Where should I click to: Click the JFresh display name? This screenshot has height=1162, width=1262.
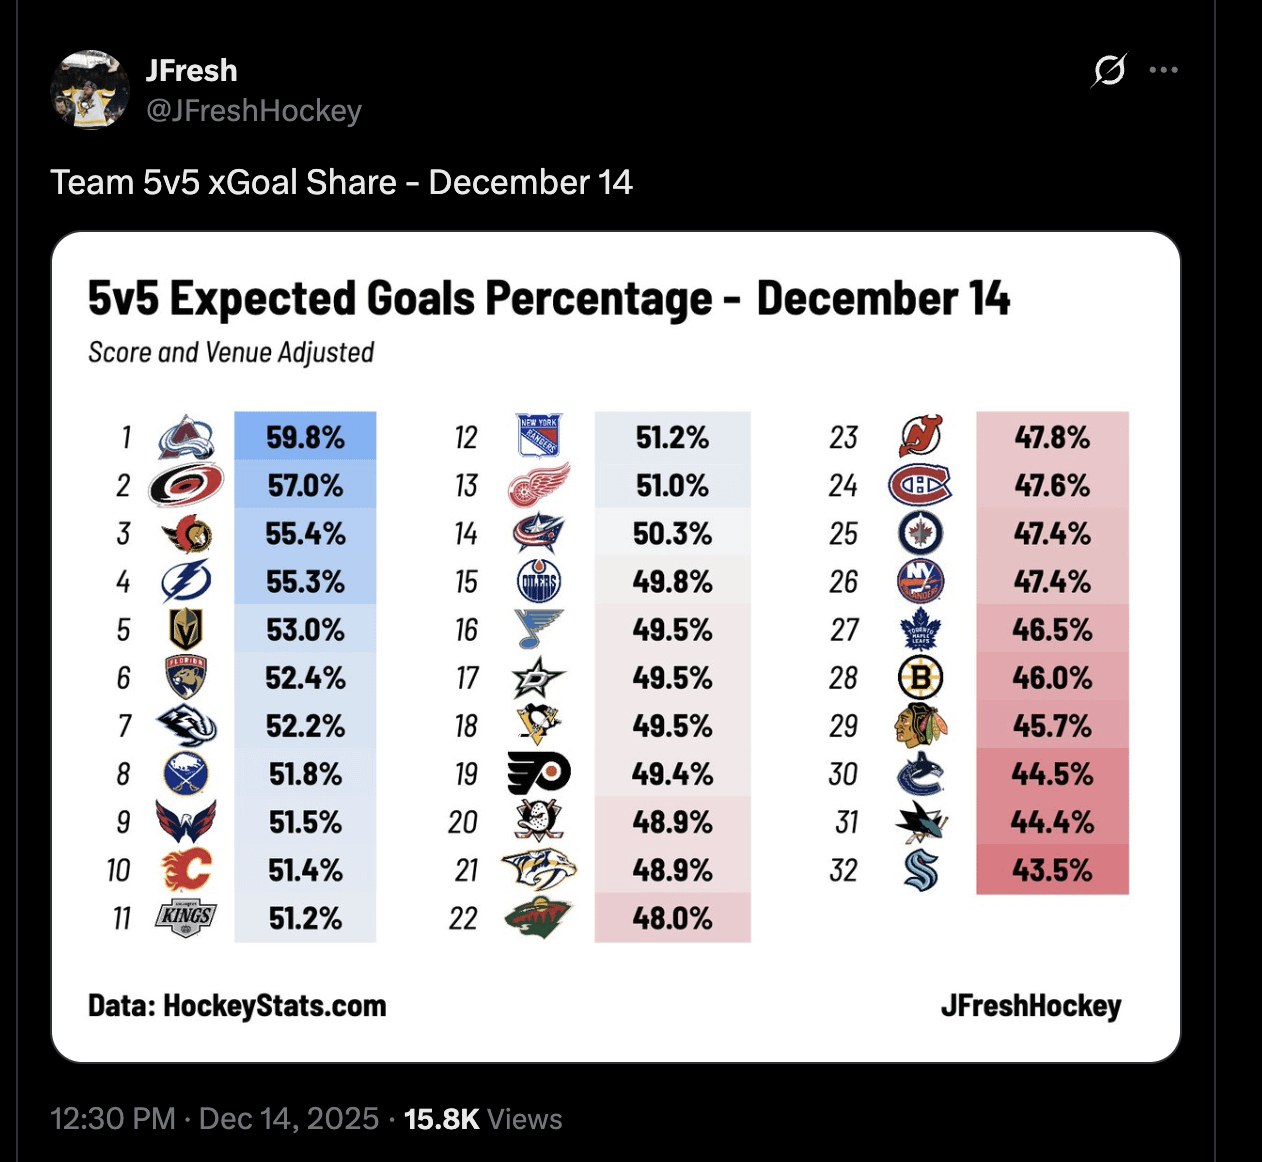(x=191, y=70)
